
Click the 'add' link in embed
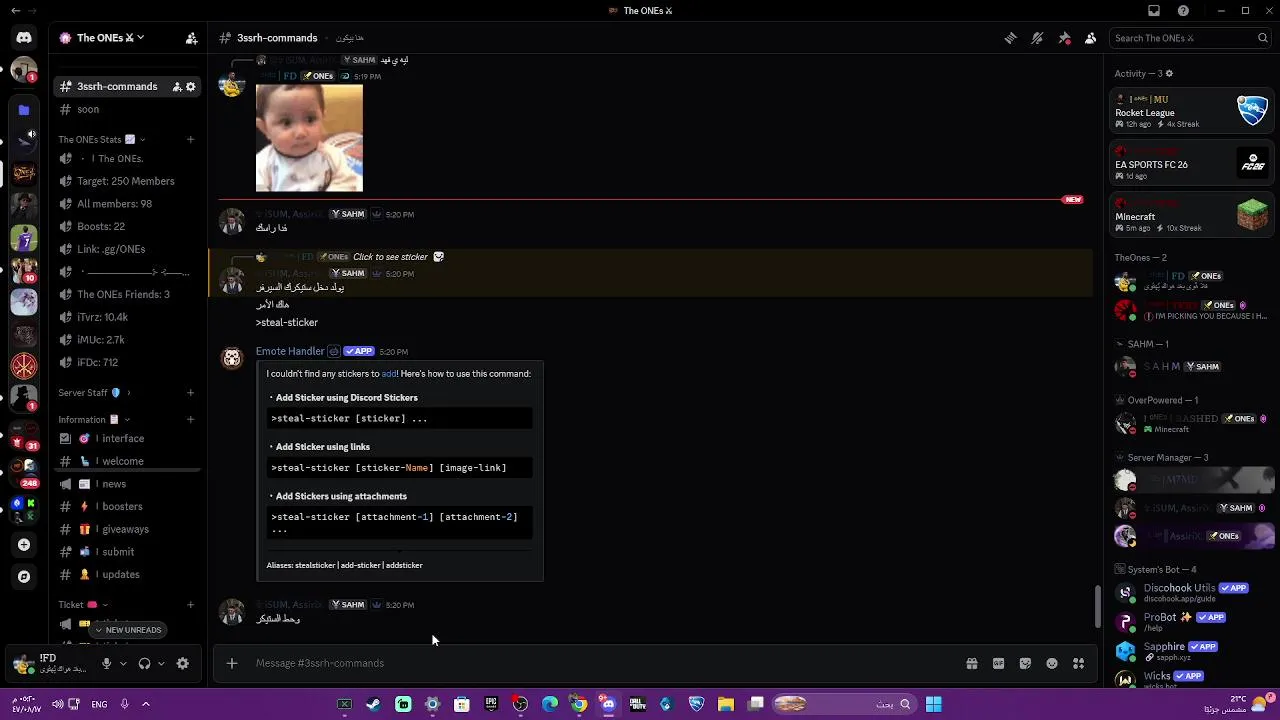coord(389,374)
